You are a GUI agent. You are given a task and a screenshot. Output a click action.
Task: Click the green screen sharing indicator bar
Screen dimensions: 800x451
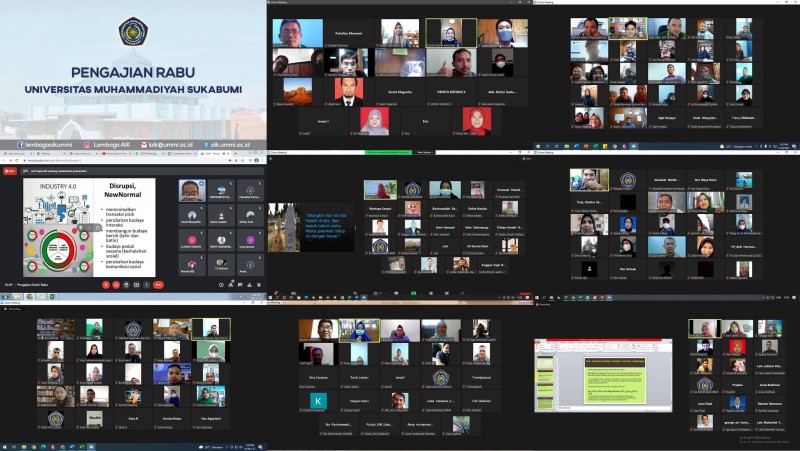point(388,152)
